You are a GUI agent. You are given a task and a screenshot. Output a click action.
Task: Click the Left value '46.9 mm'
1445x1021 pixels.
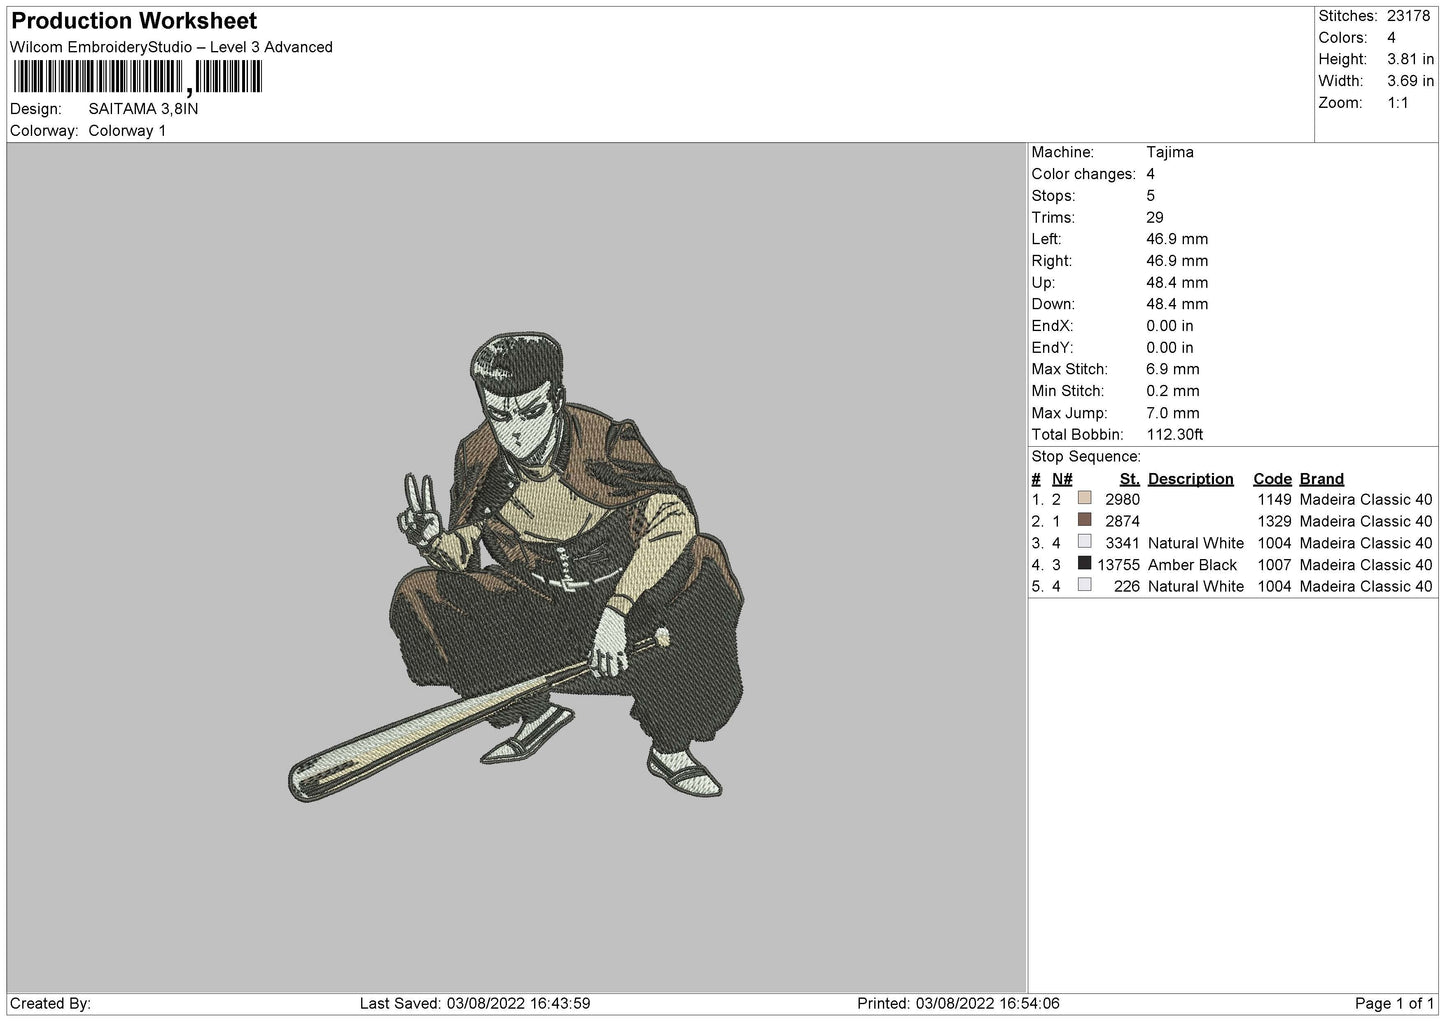1177,239
